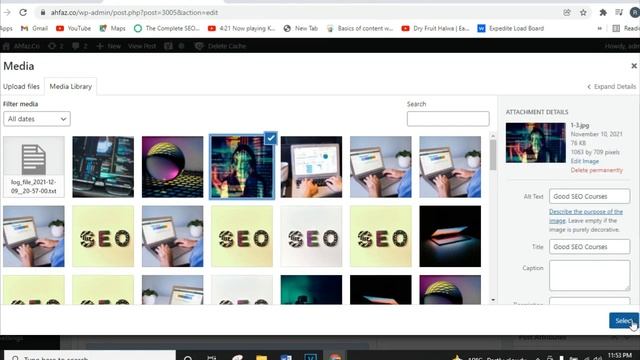The width and height of the screenshot is (640, 360).
Task: Click Edit Image link in attachment details
Action: tap(584, 161)
